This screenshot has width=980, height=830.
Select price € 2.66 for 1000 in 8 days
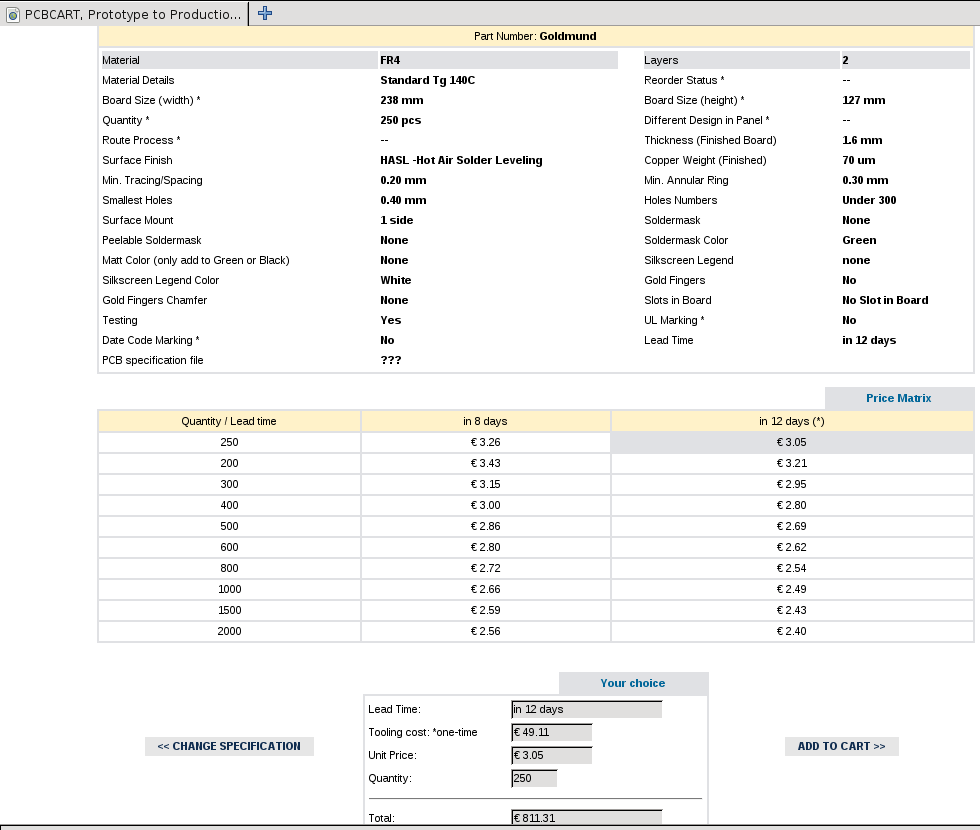(486, 589)
